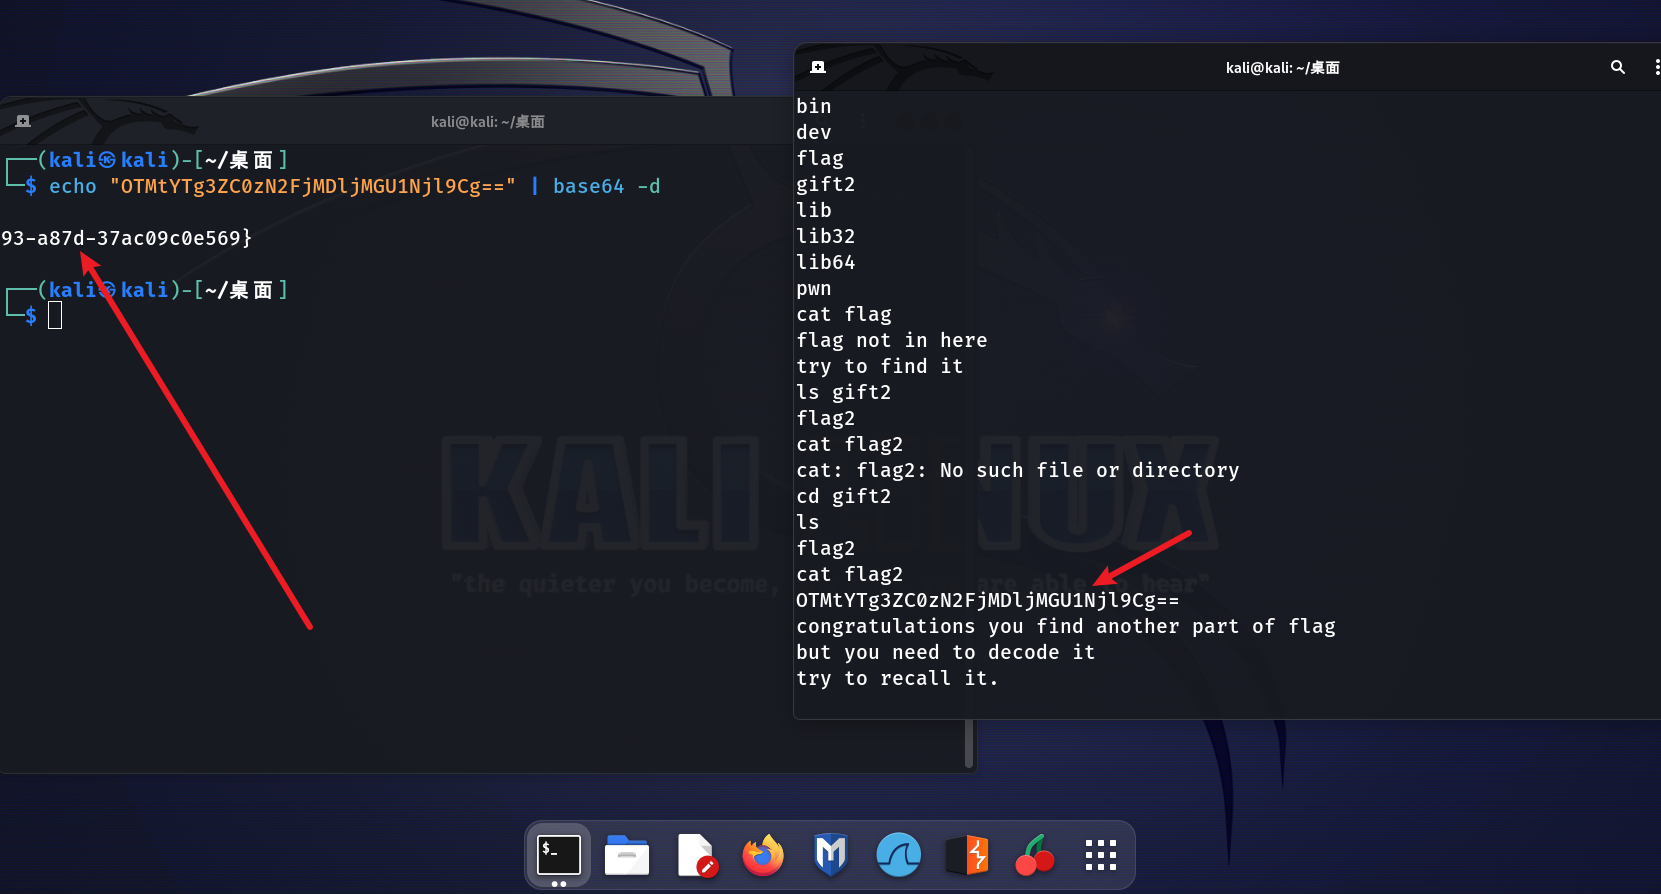This screenshot has width=1661, height=894.
Task: Launch the text editor dock icon
Action: 695,856
